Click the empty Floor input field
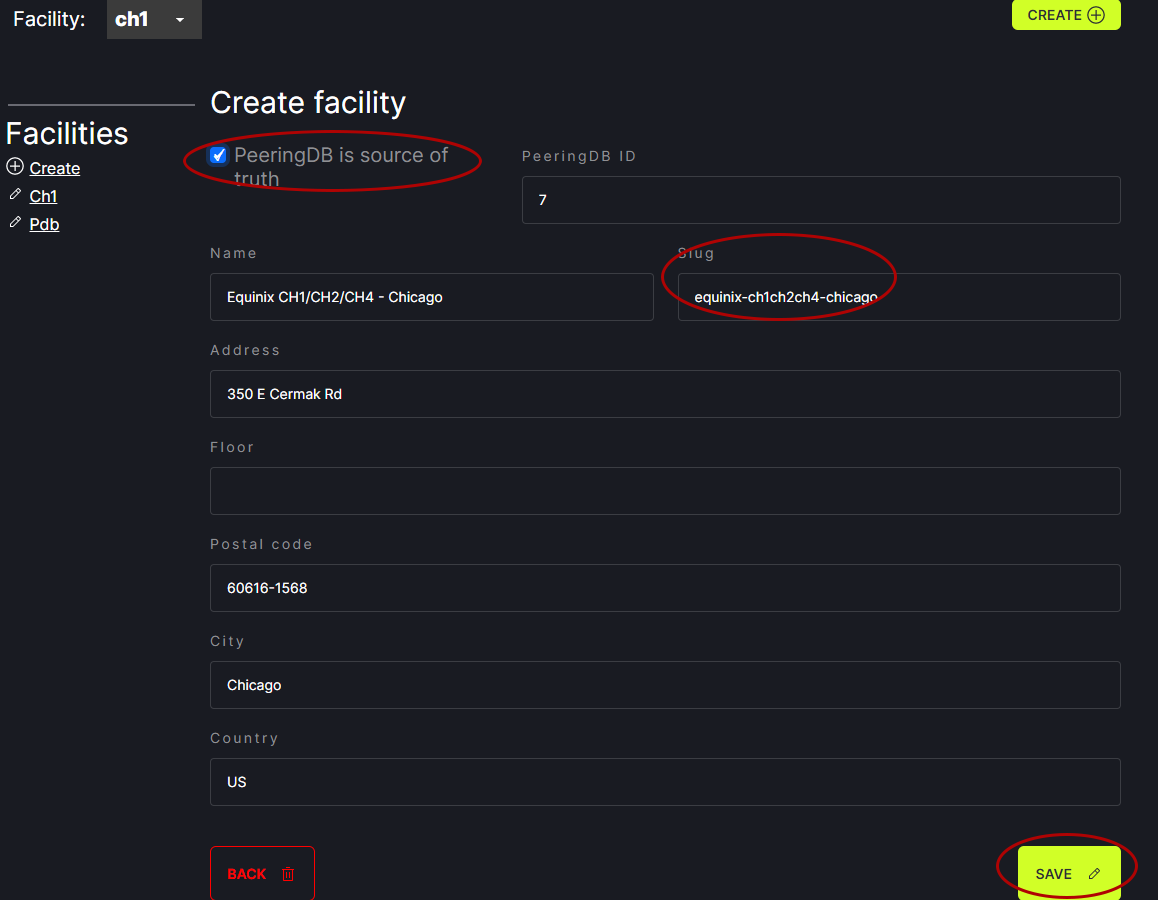Screen dimensions: 1158x900 click(664, 491)
